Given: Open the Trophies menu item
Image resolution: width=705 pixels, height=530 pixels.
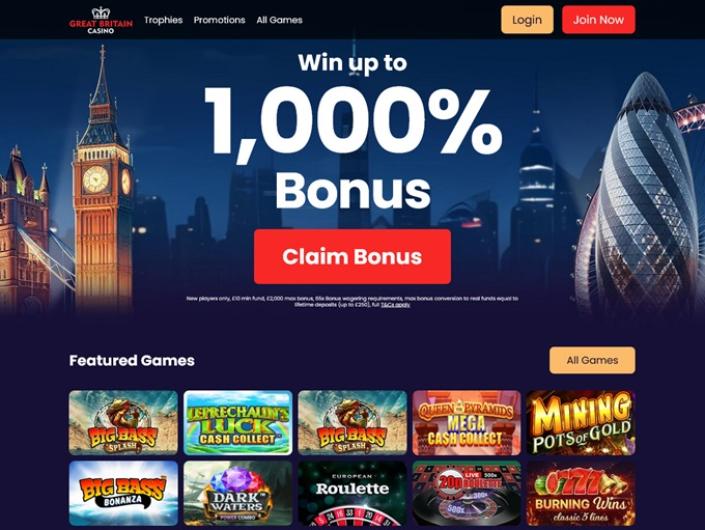Looking at the screenshot, I should pyautogui.click(x=163, y=20).
